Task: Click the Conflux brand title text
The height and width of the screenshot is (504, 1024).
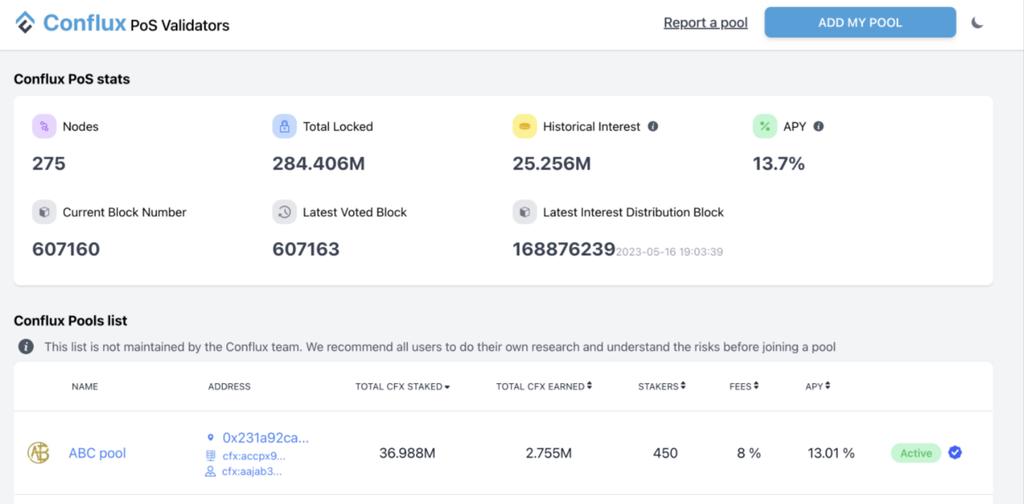Action: pyautogui.click(x=84, y=23)
